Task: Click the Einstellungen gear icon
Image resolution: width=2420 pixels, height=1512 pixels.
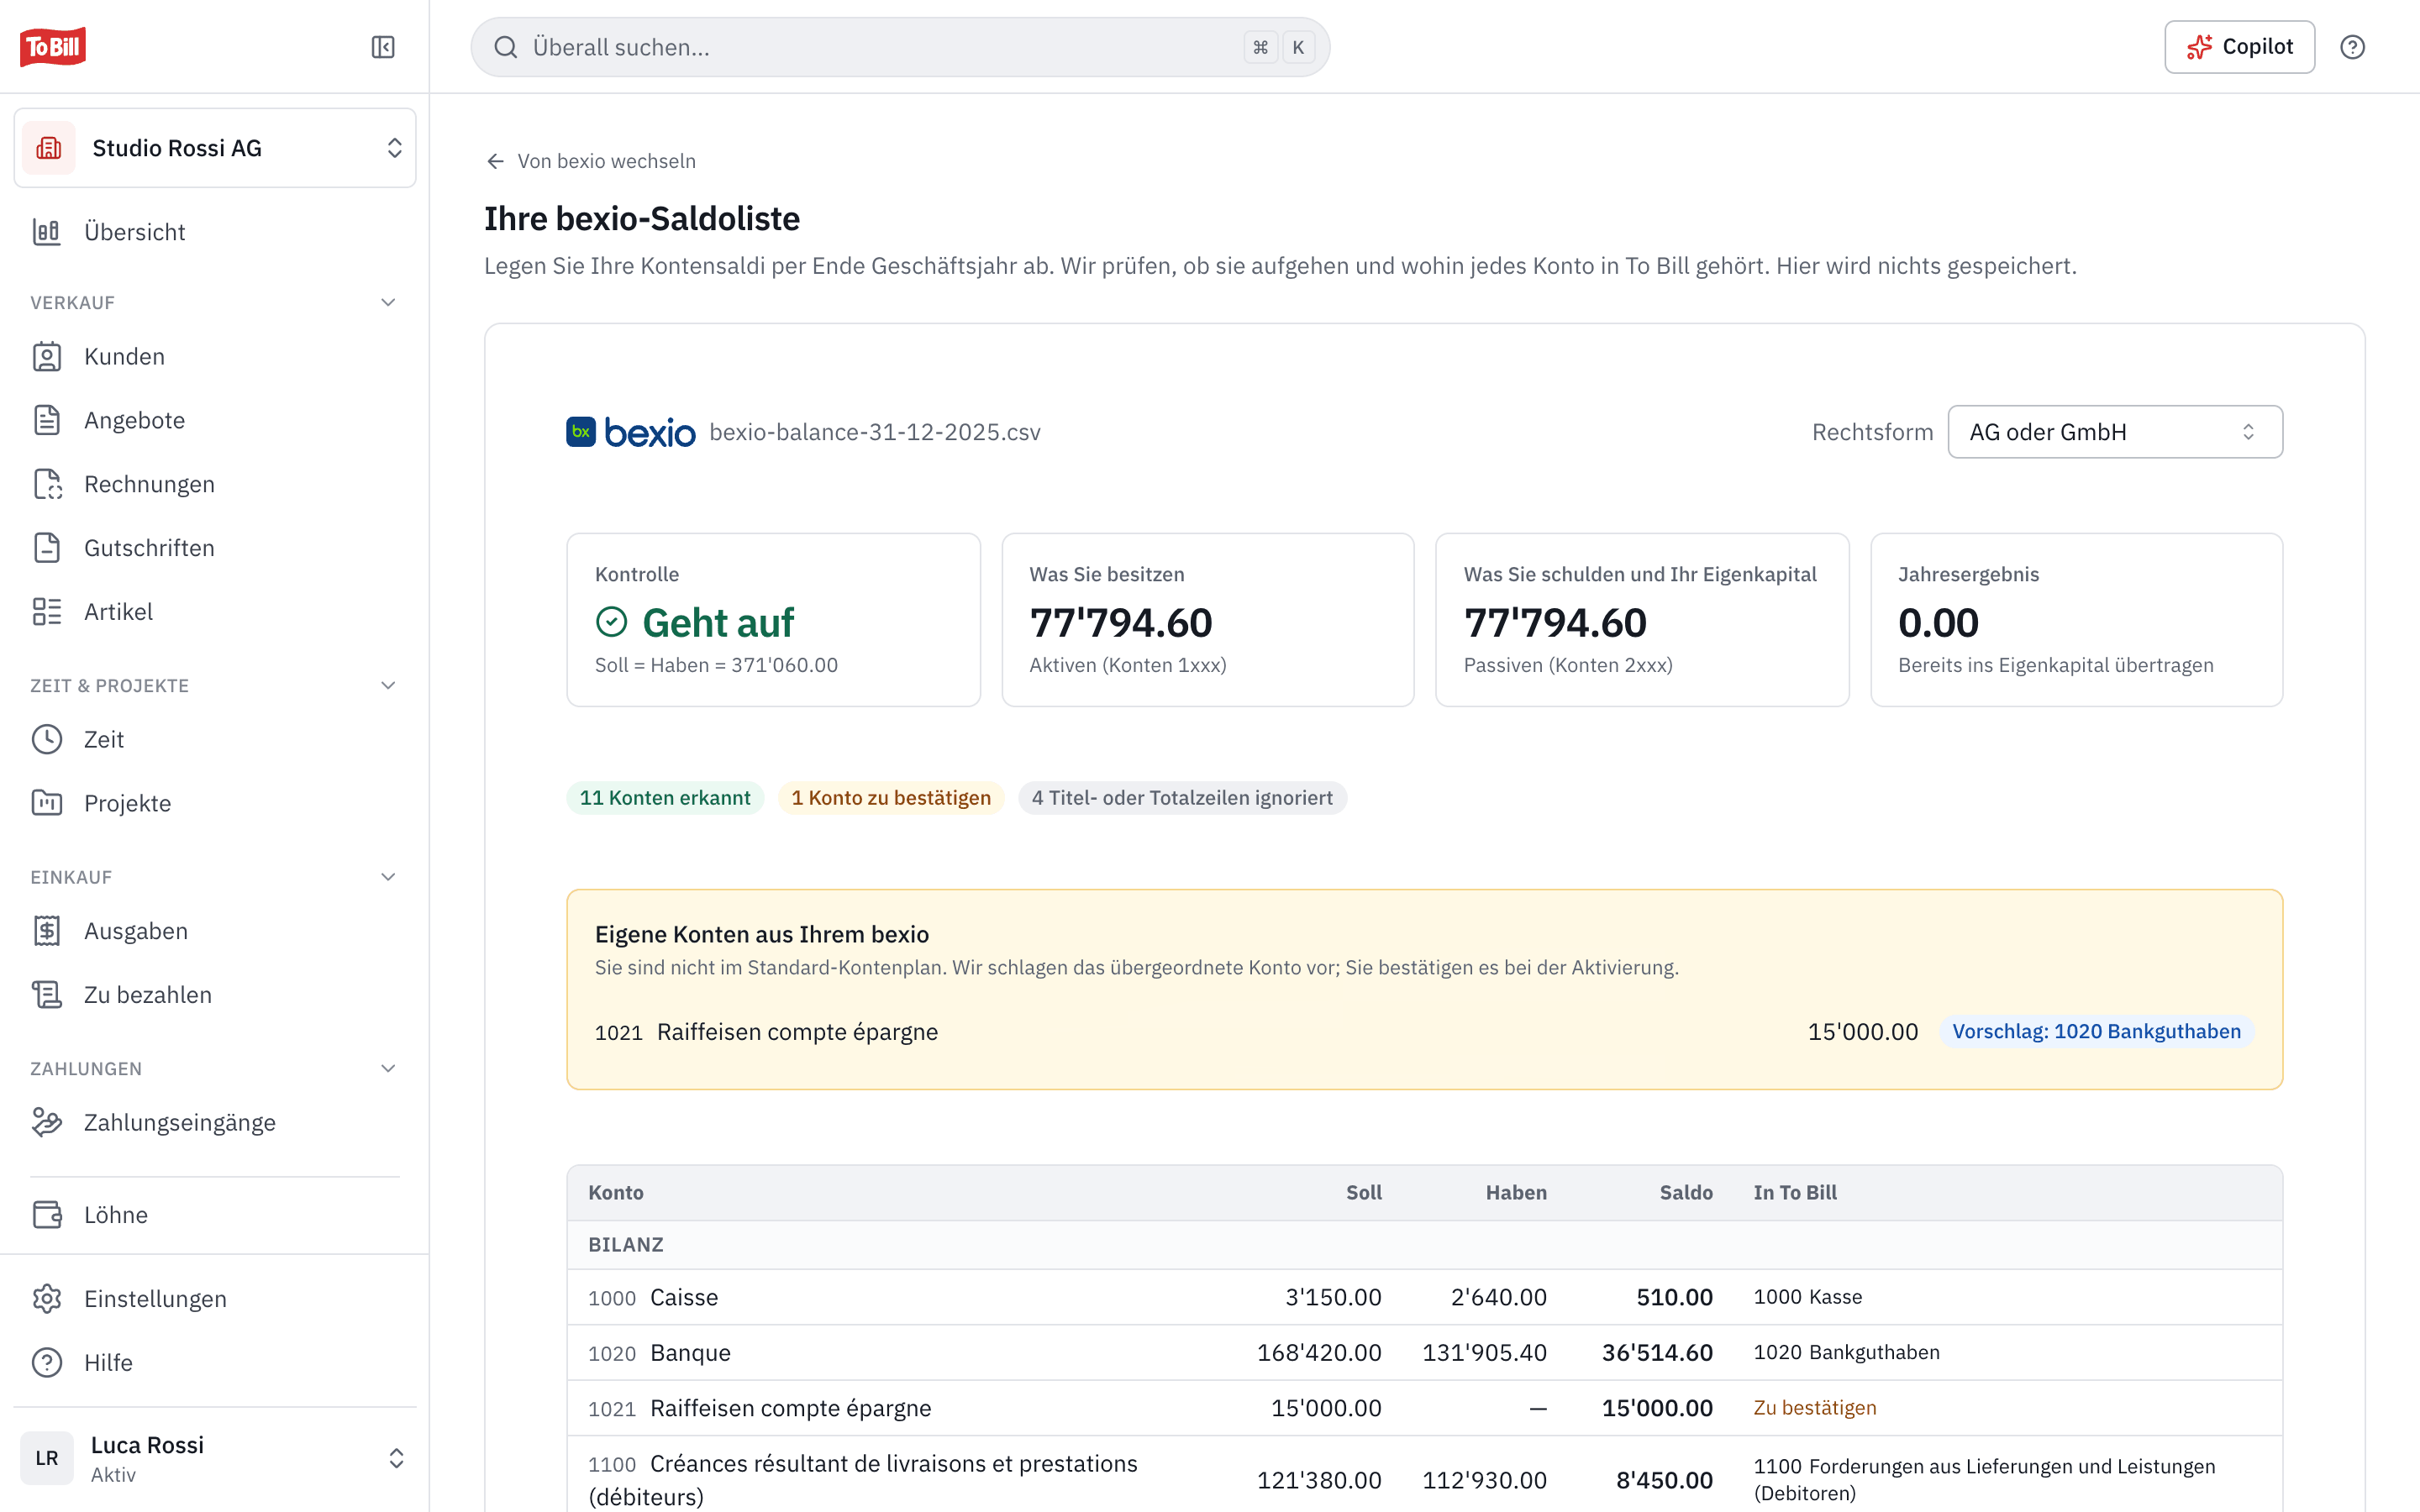Action: coord(47,1299)
